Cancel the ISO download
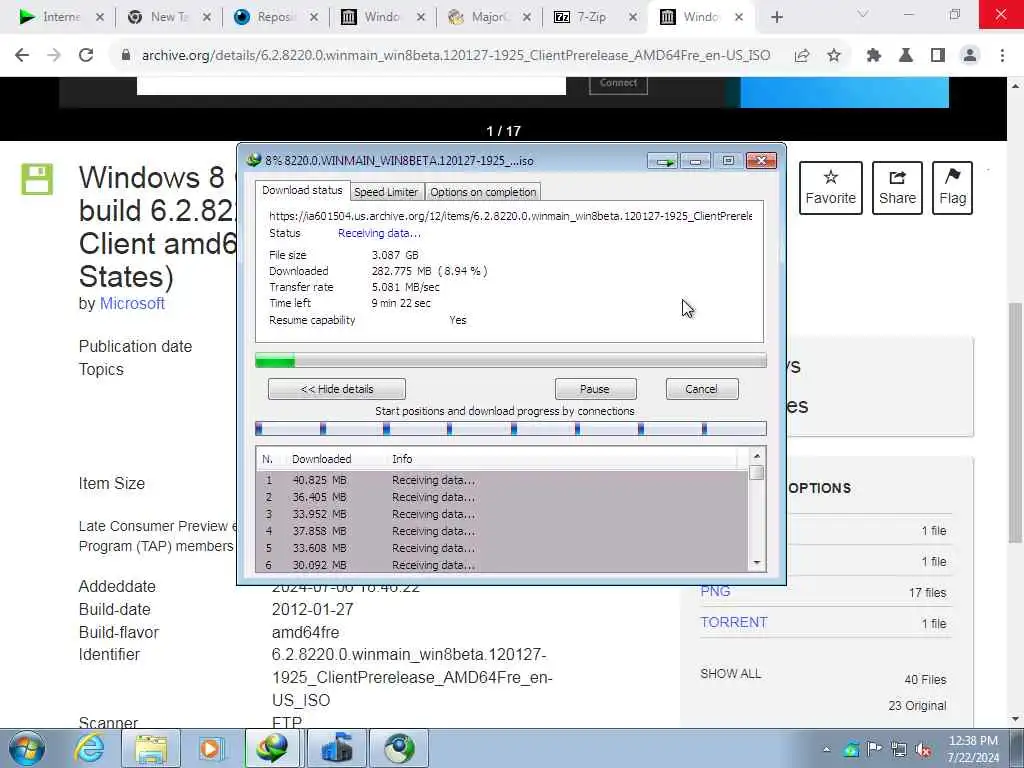Image resolution: width=1024 pixels, height=768 pixels. tap(701, 389)
